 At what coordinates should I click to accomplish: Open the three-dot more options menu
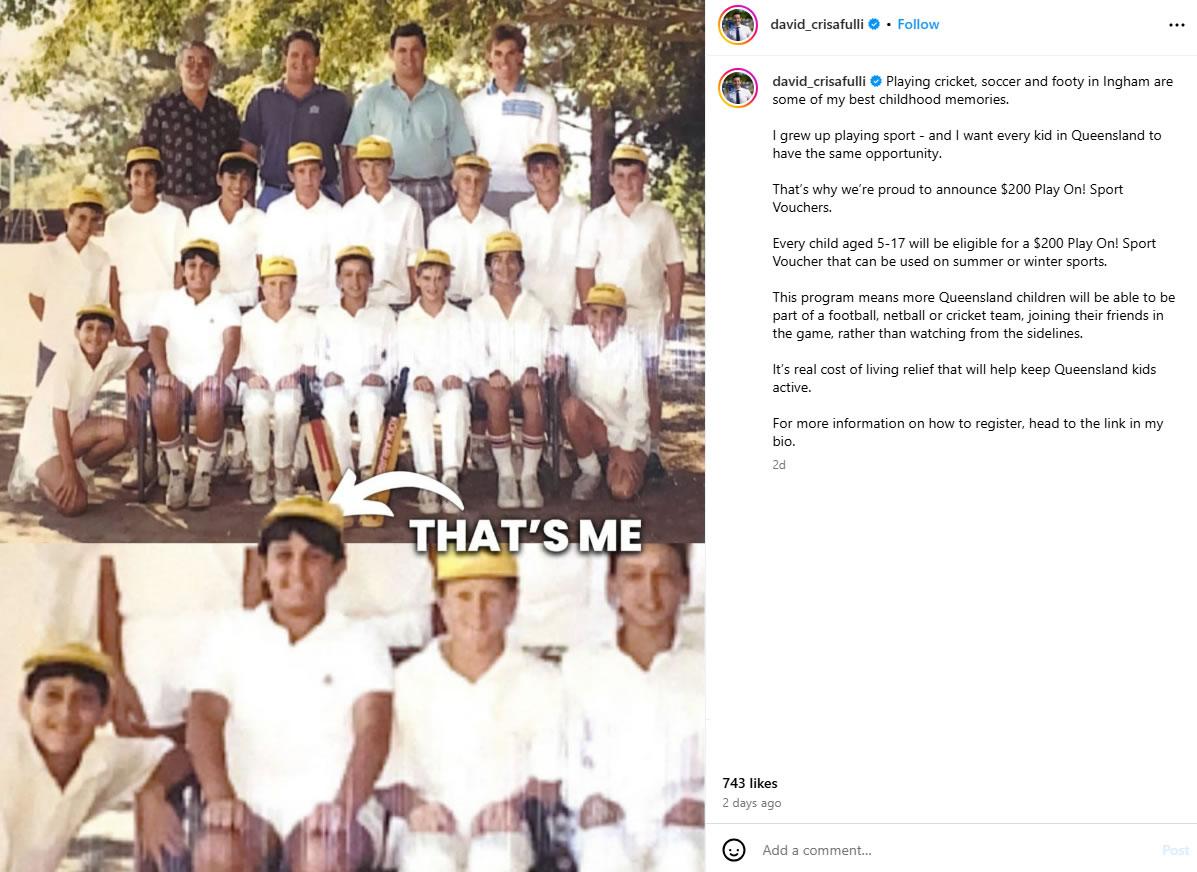(x=1176, y=25)
